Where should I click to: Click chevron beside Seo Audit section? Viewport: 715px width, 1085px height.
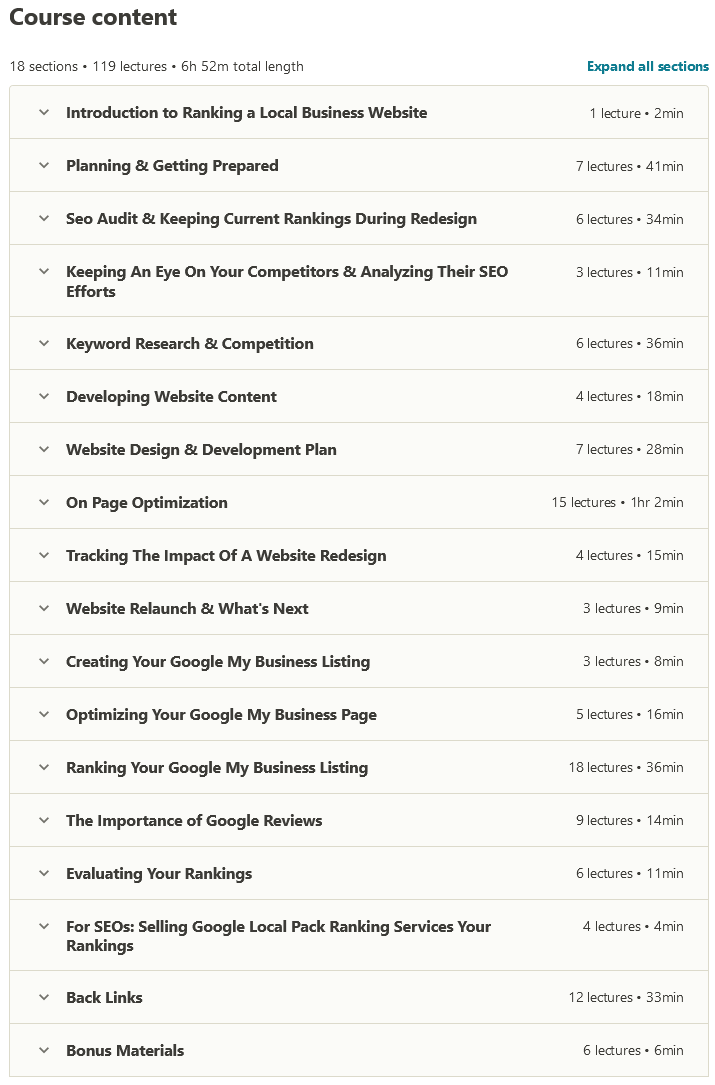[44, 218]
